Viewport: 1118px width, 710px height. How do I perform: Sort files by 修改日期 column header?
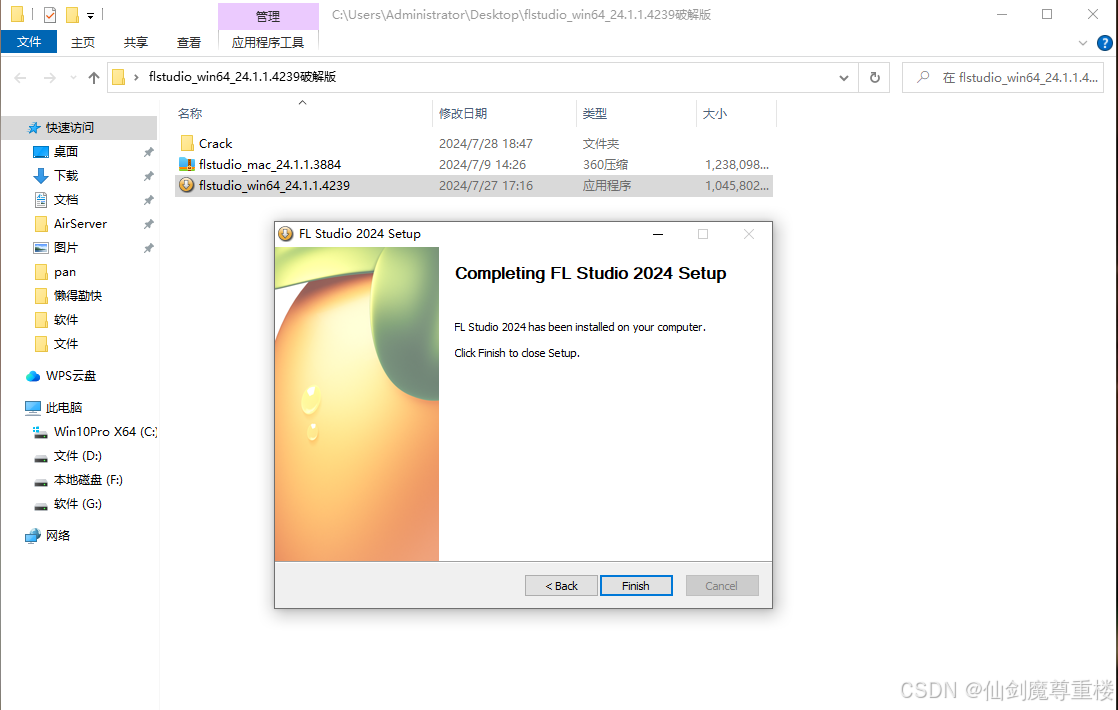click(x=463, y=114)
